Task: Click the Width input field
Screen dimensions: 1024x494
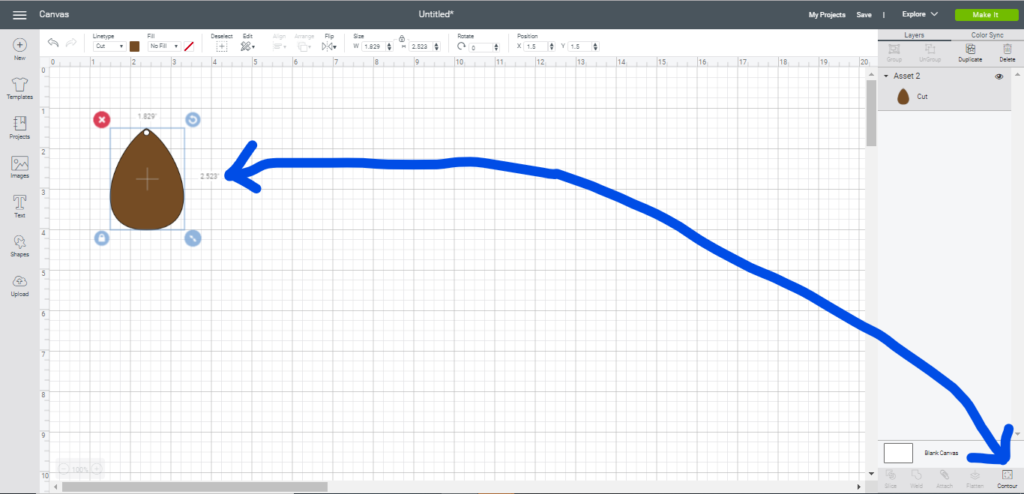Action: [374, 47]
